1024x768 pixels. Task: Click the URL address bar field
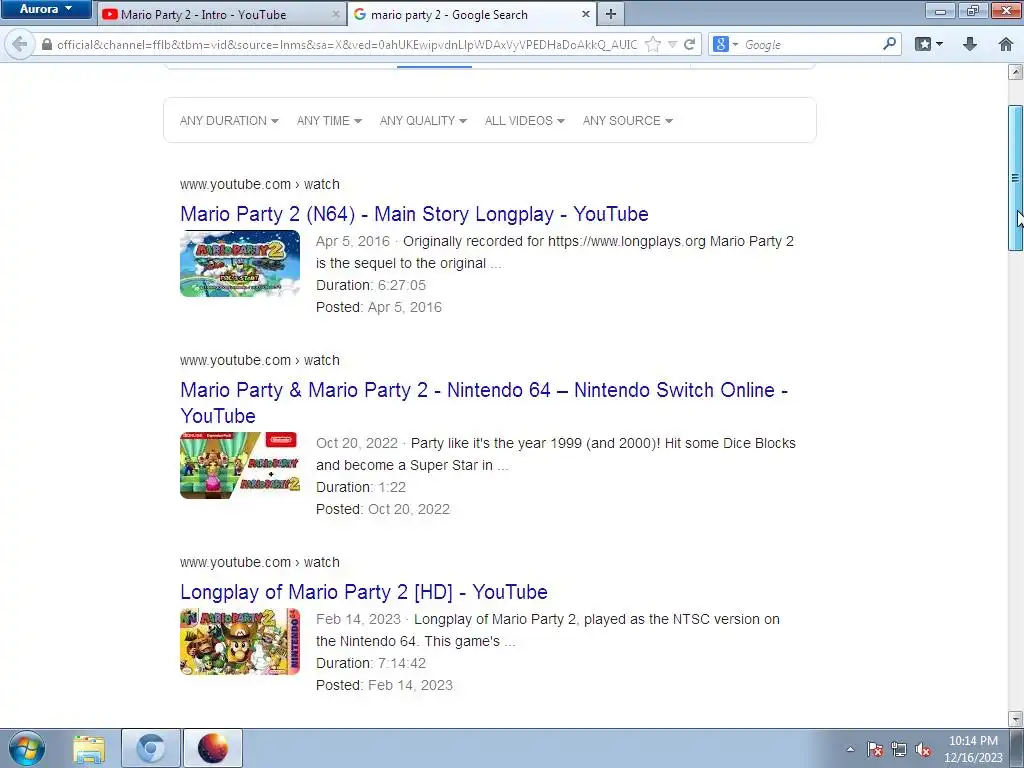point(346,44)
